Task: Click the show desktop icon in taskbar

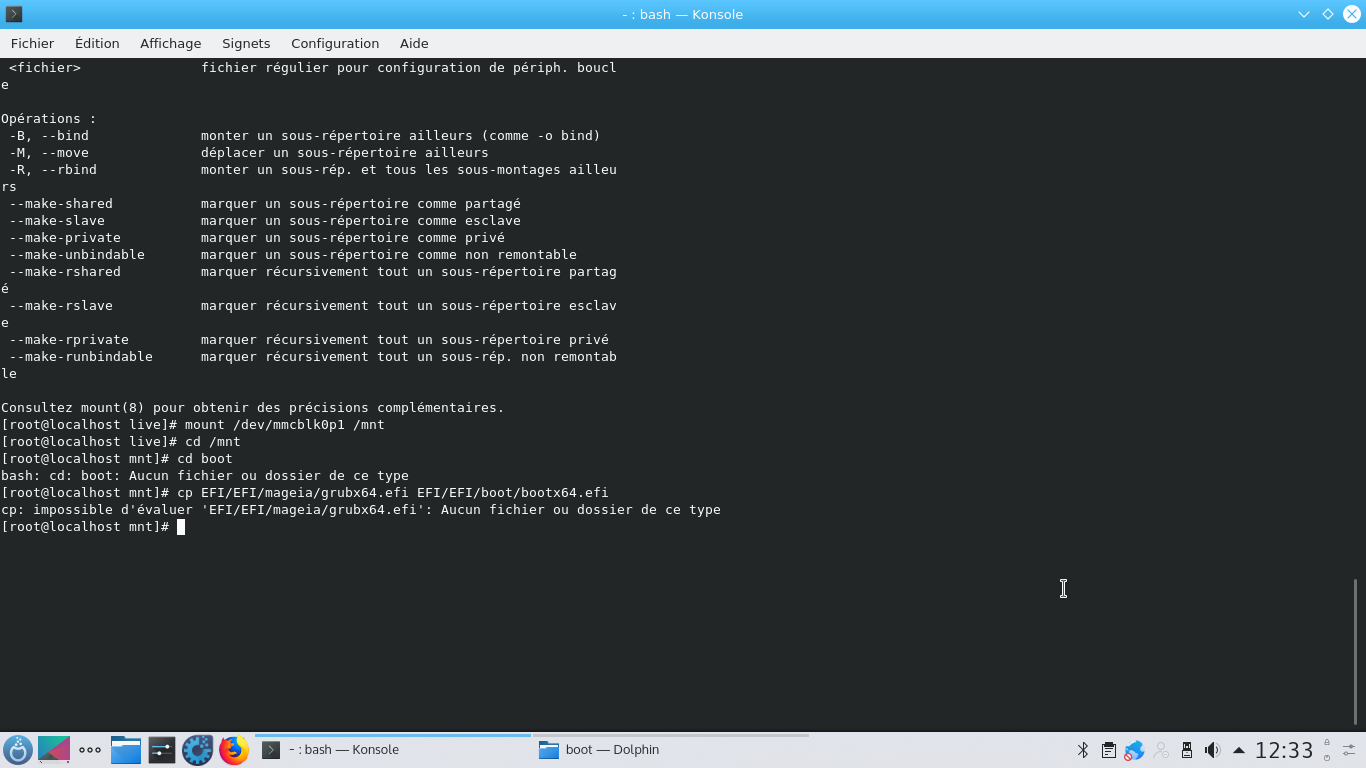Action: [x=54, y=750]
